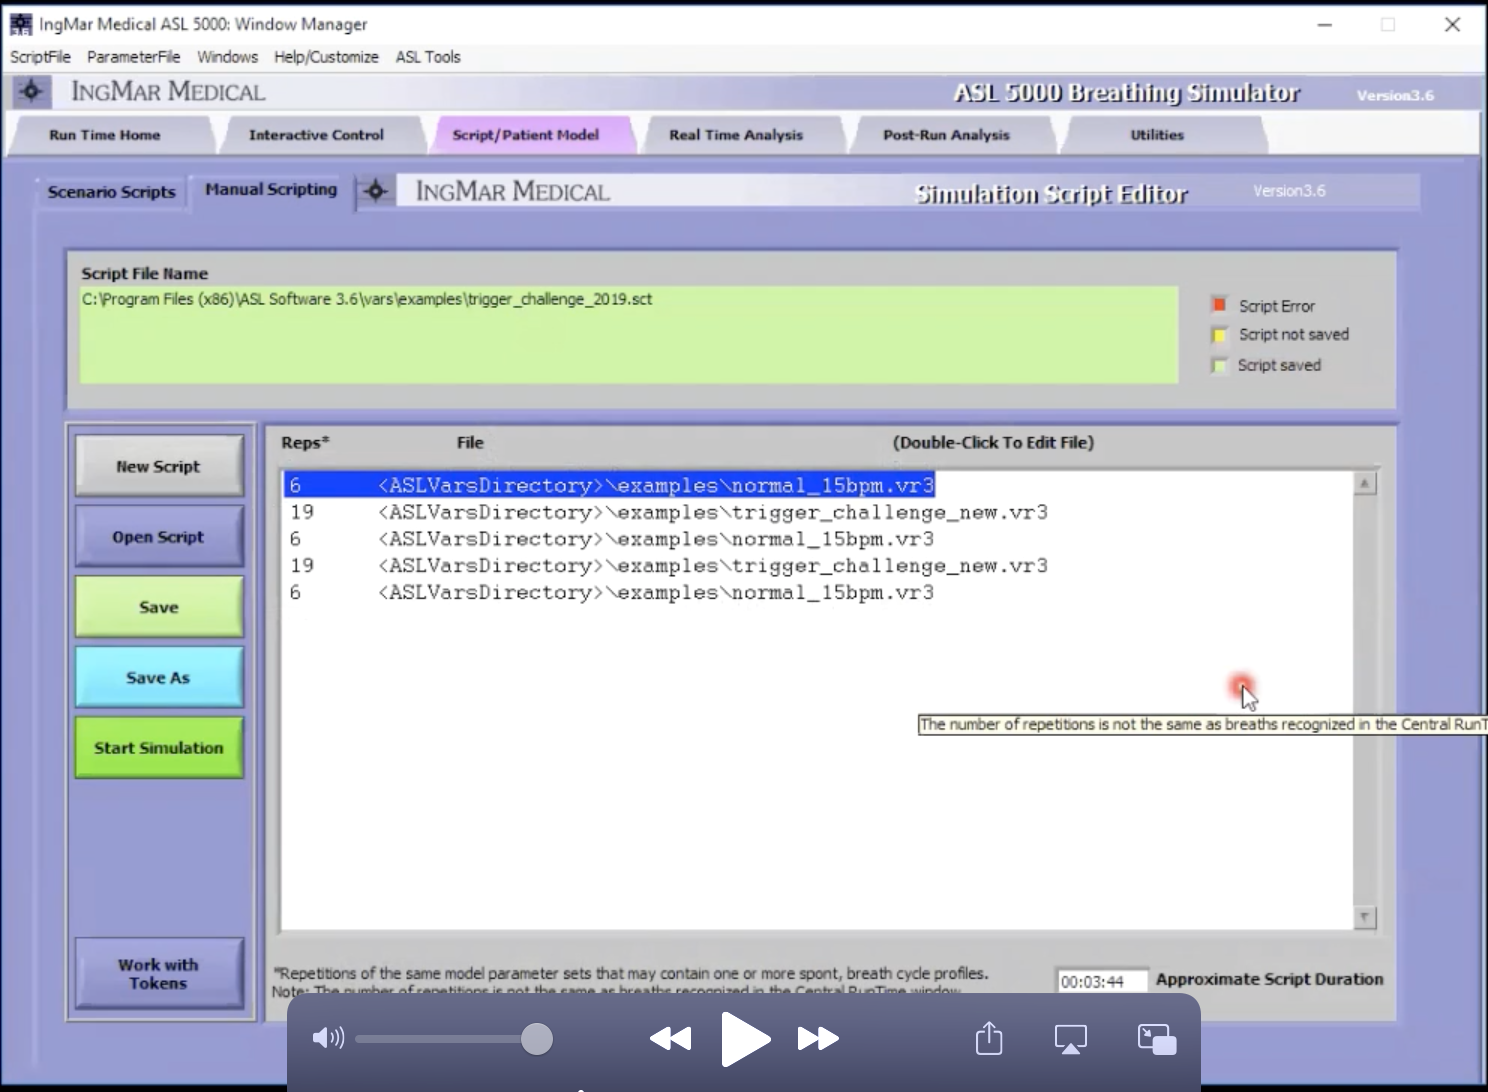
Task: Click the picture-in-picture icon
Action: tap(1157, 1039)
